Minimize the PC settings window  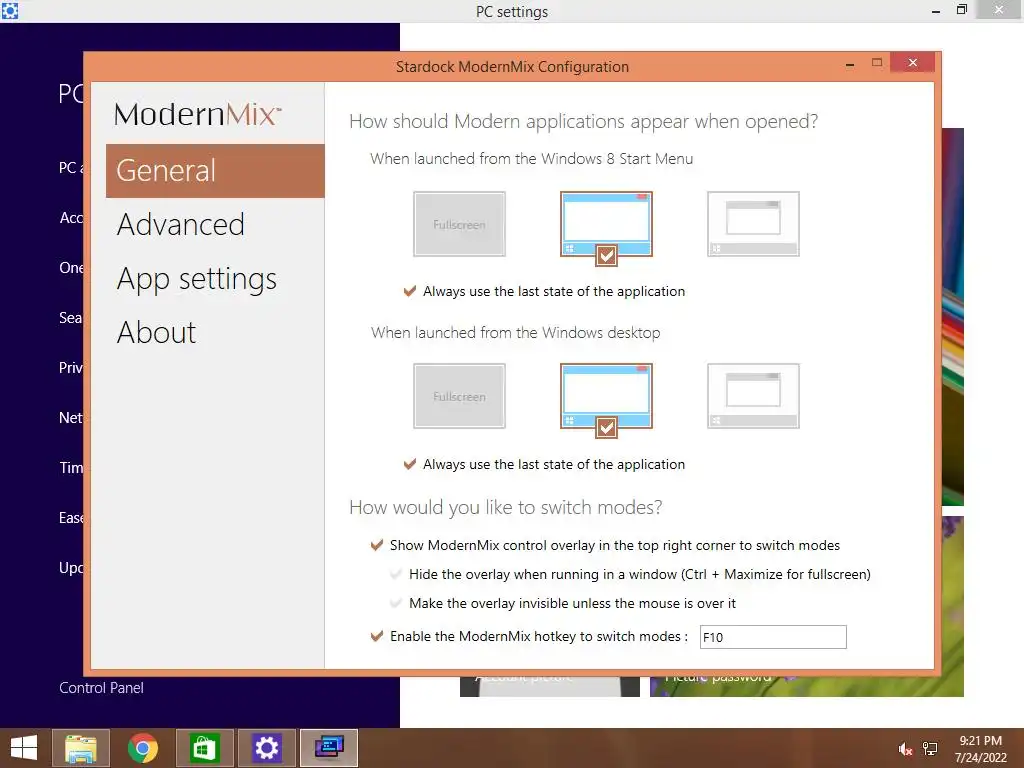[x=936, y=10]
